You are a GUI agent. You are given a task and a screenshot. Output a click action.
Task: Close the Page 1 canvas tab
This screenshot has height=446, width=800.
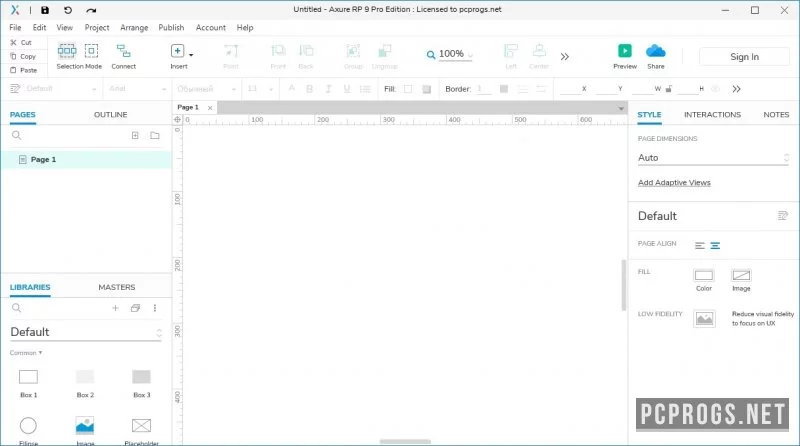pos(210,108)
